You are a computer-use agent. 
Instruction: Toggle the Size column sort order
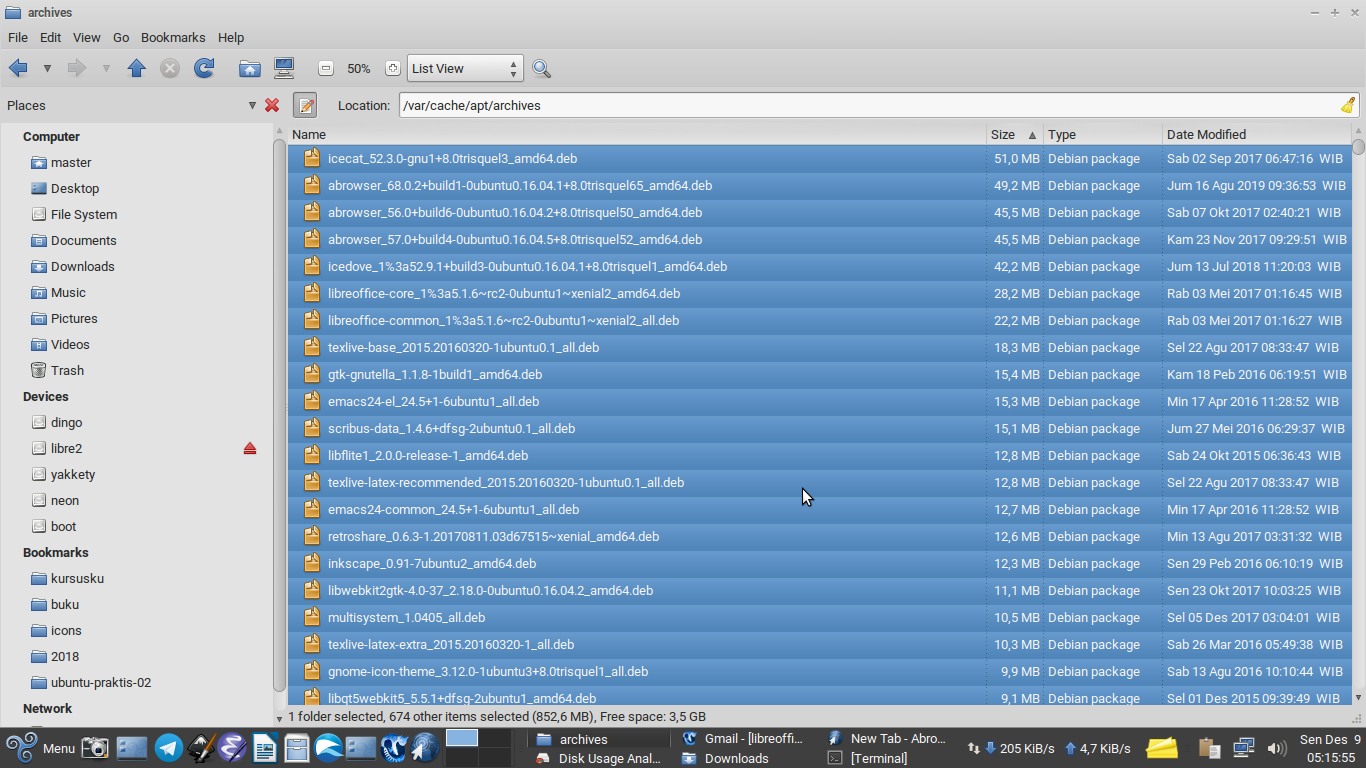(1003, 134)
